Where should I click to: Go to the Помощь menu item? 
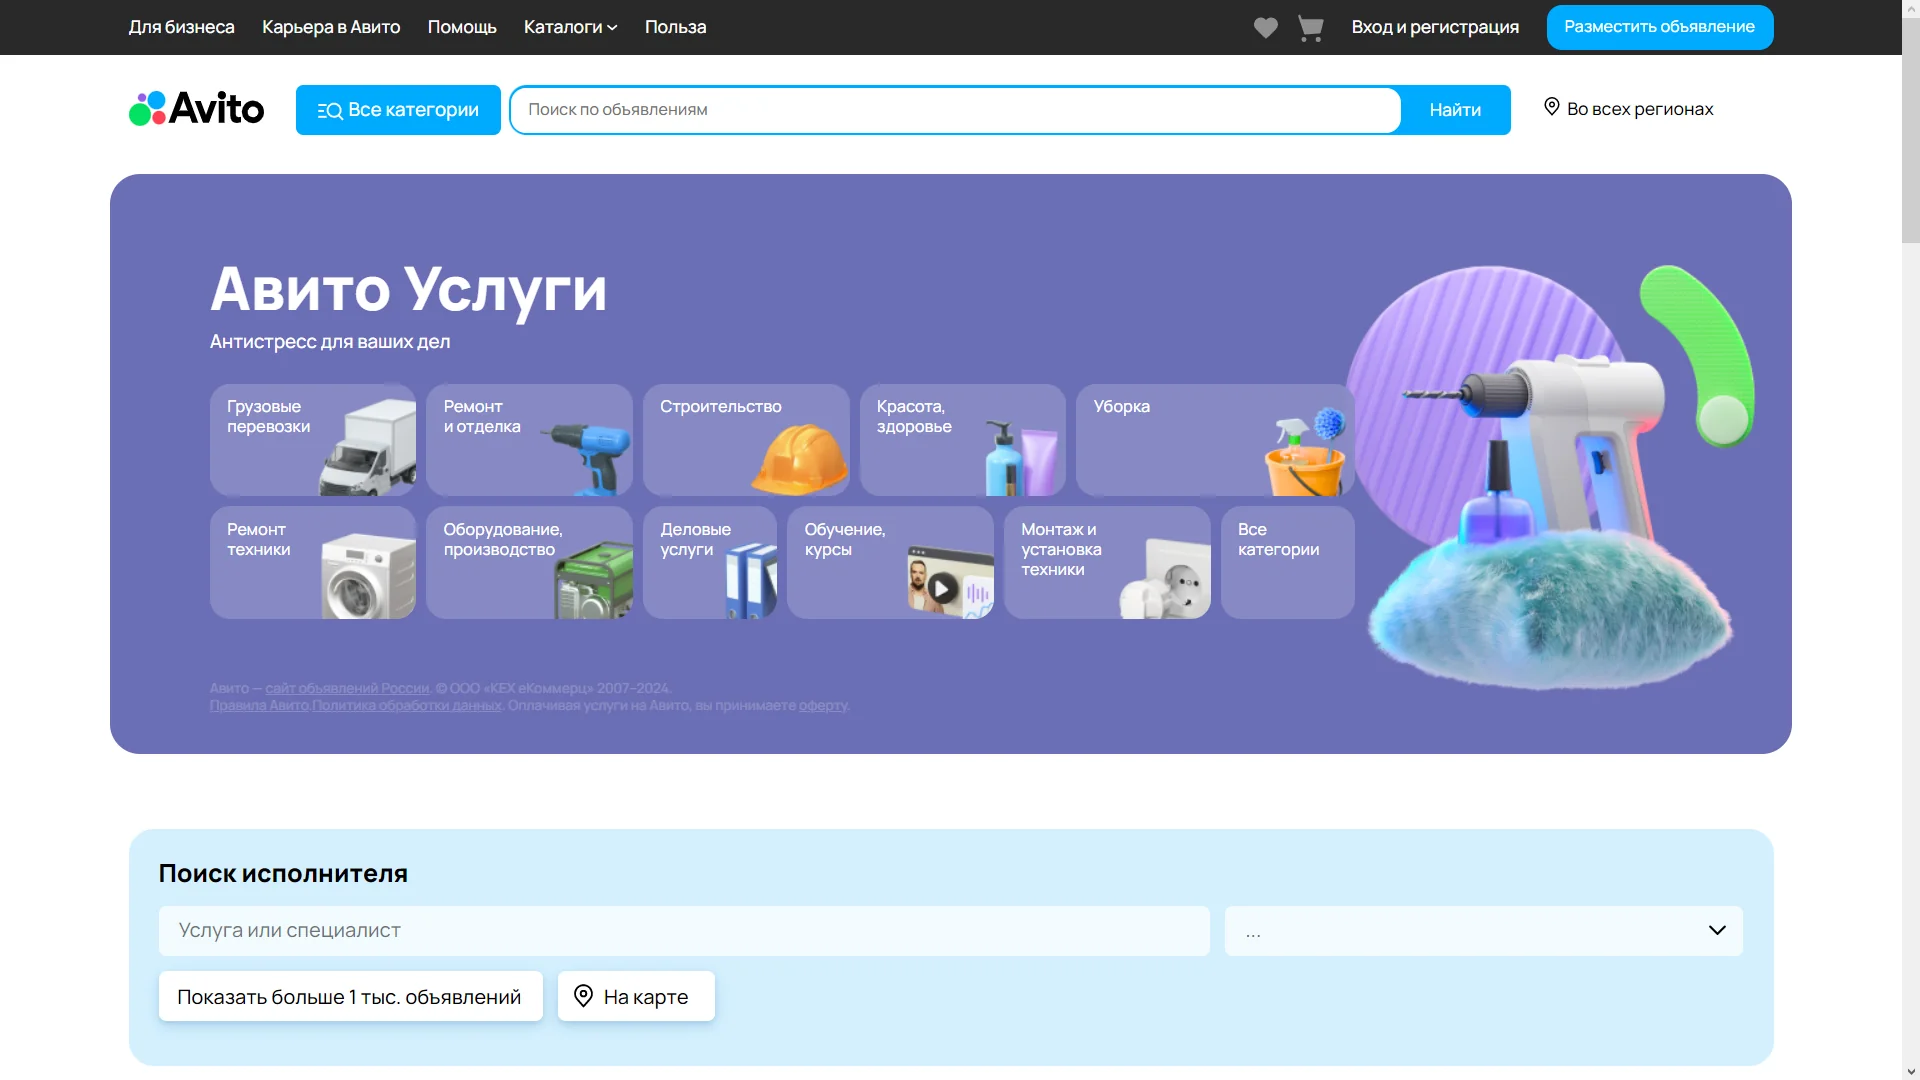click(462, 27)
